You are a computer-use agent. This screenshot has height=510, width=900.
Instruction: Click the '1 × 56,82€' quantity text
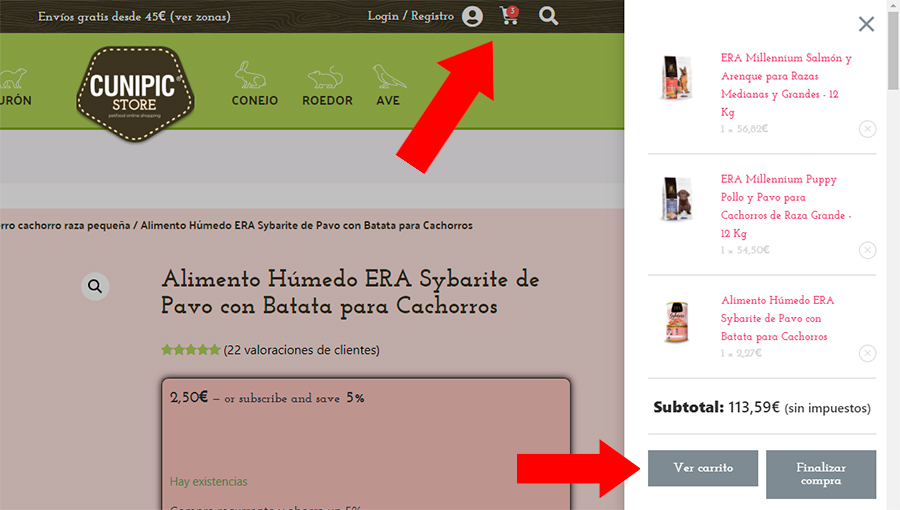pyautogui.click(x=744, y=129)
